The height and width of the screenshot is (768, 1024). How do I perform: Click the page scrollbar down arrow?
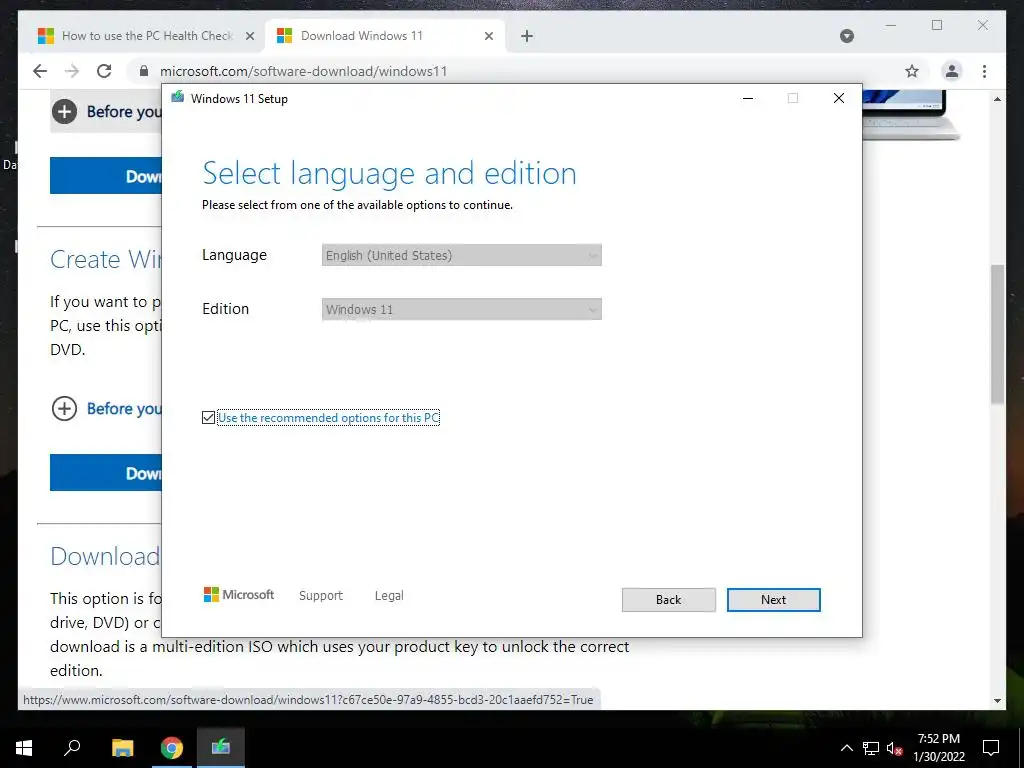point(997,701)
